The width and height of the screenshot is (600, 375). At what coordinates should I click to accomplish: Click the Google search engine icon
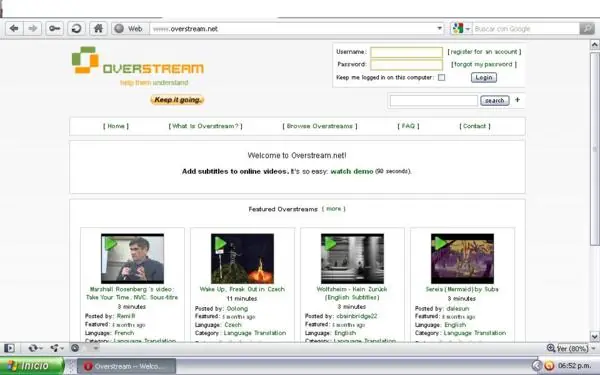pyautogui.click(x=457, y=28)
